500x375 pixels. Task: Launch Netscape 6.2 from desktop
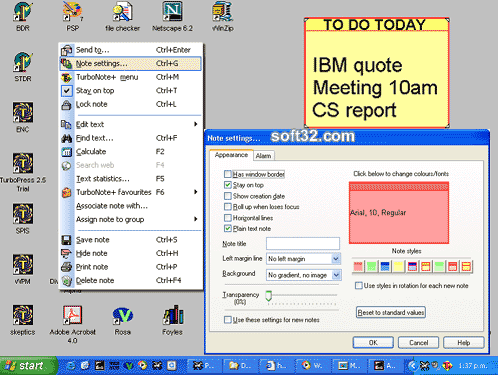coord(172,16)
